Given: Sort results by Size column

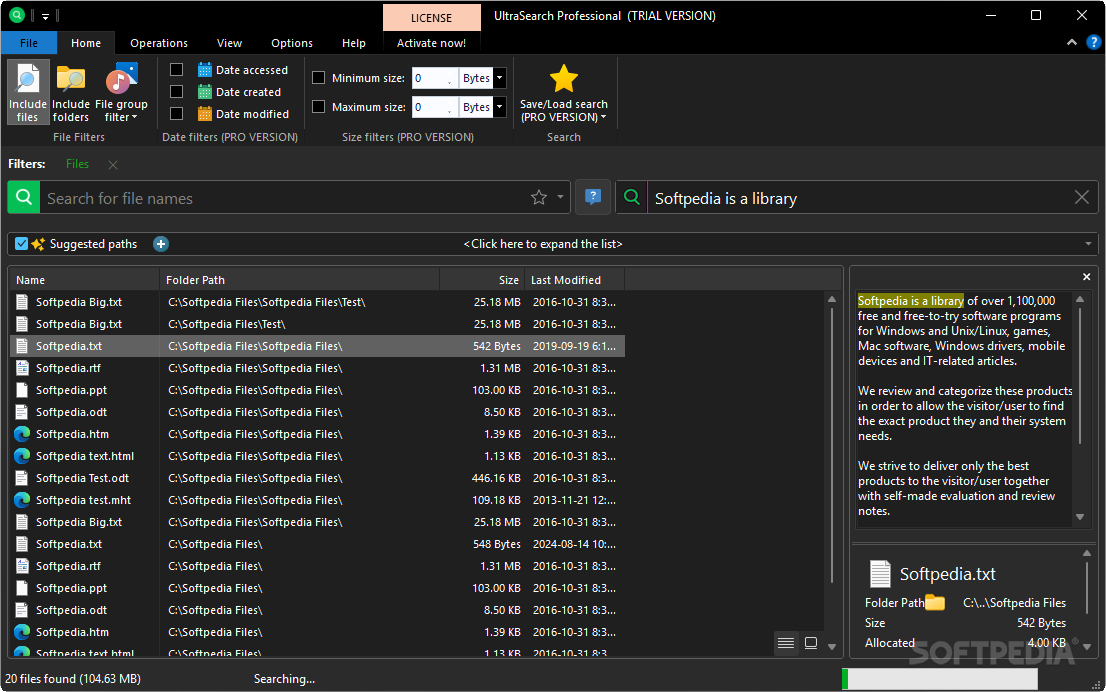Looking at the screenshot, I should [482, 280].
